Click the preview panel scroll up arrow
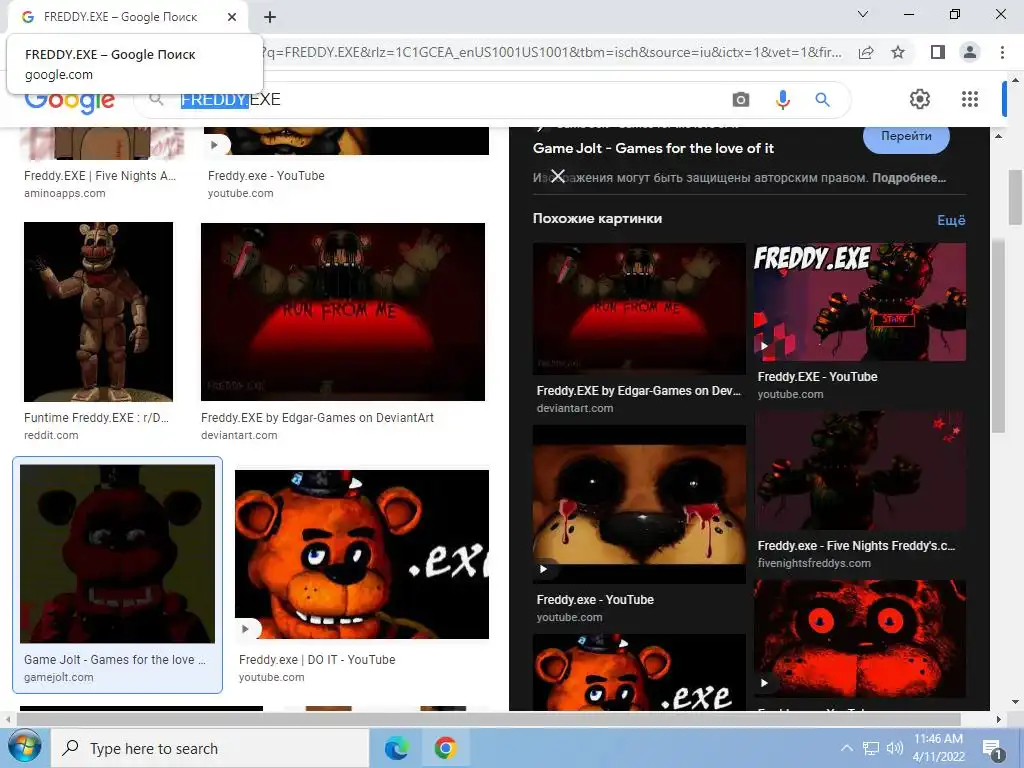This screenshot has width=1024, height=768. (x=999, y=136)
